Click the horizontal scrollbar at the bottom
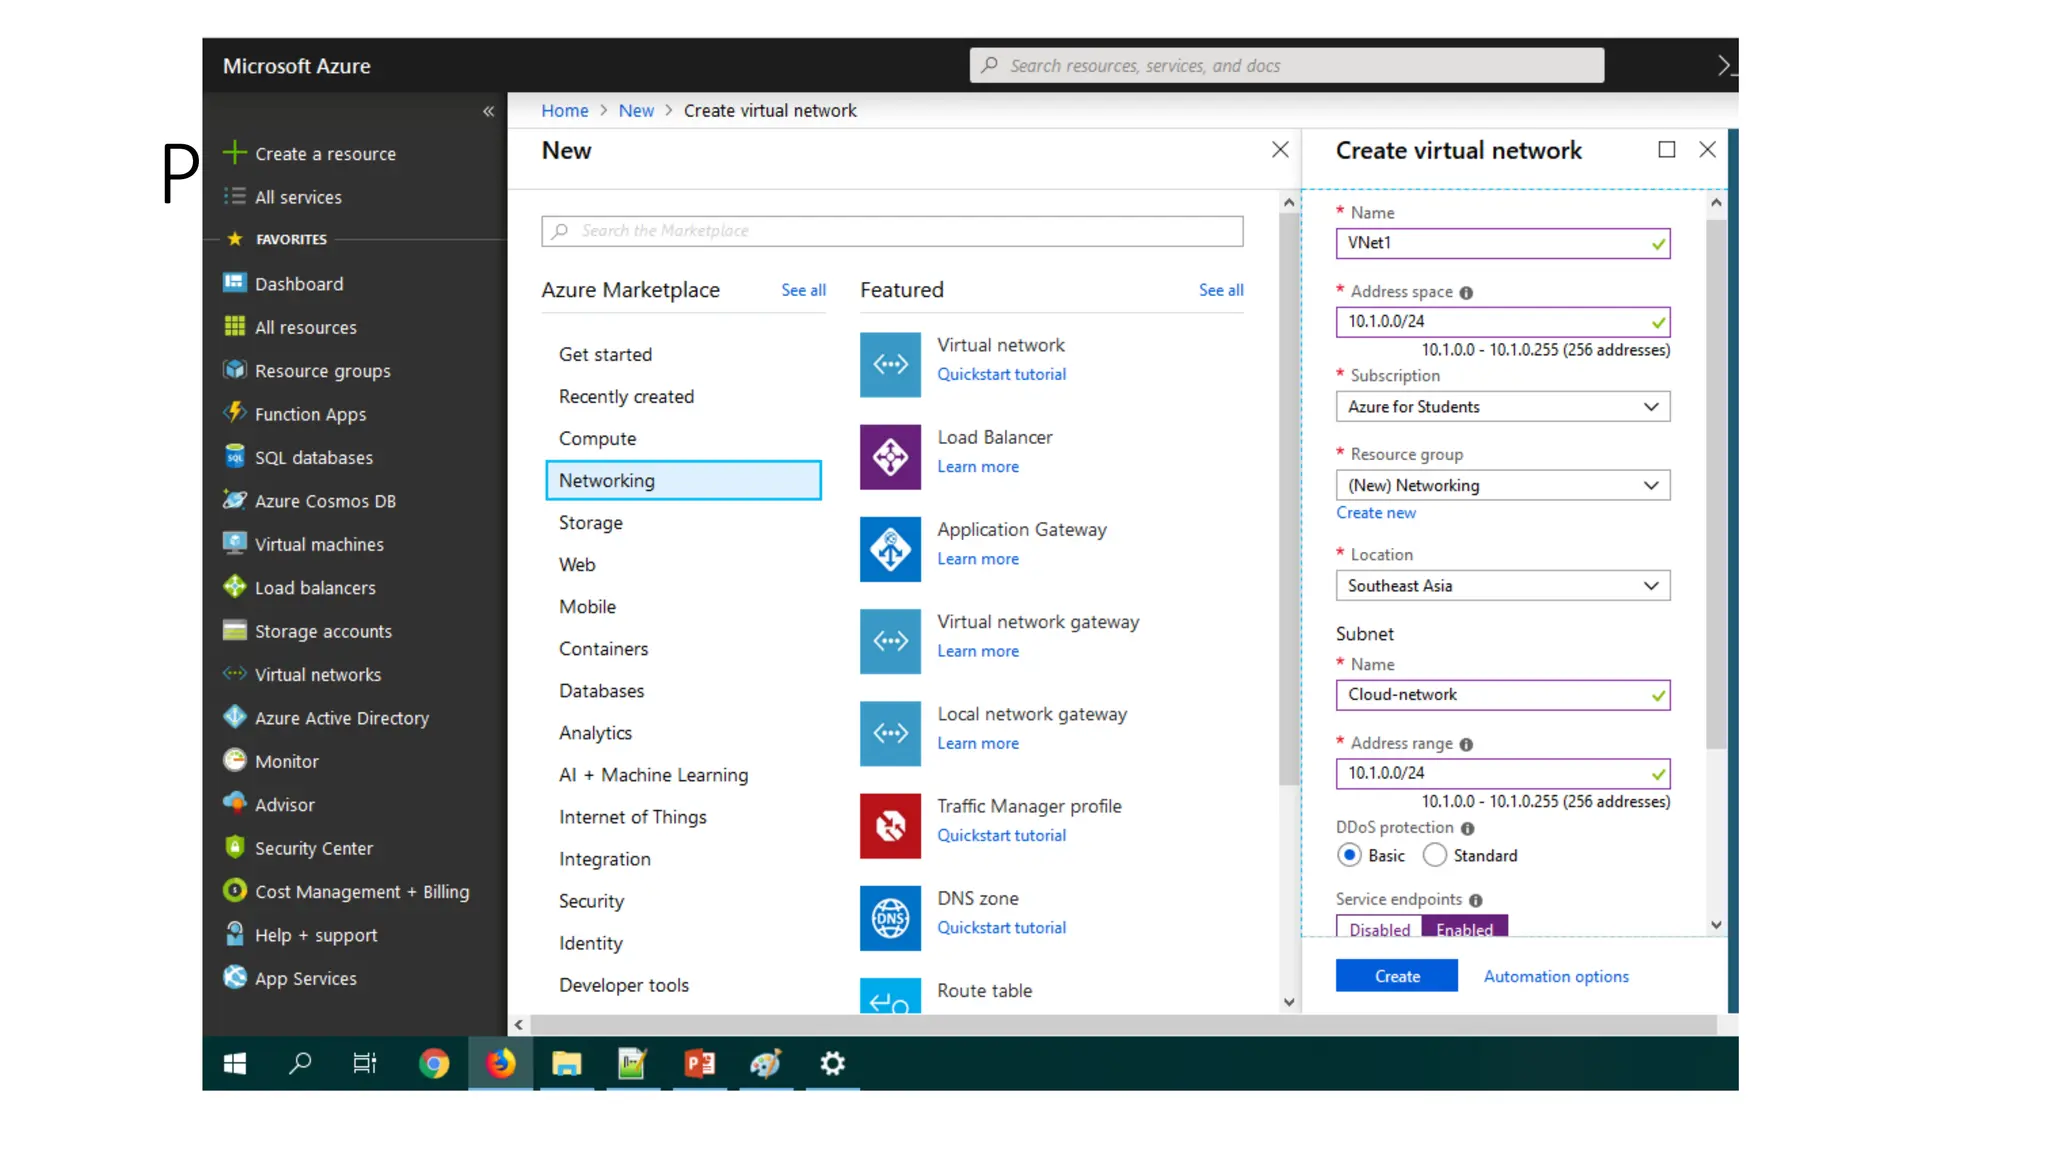Viewport: 2048px width, 1152px height. (1123, 1024)
